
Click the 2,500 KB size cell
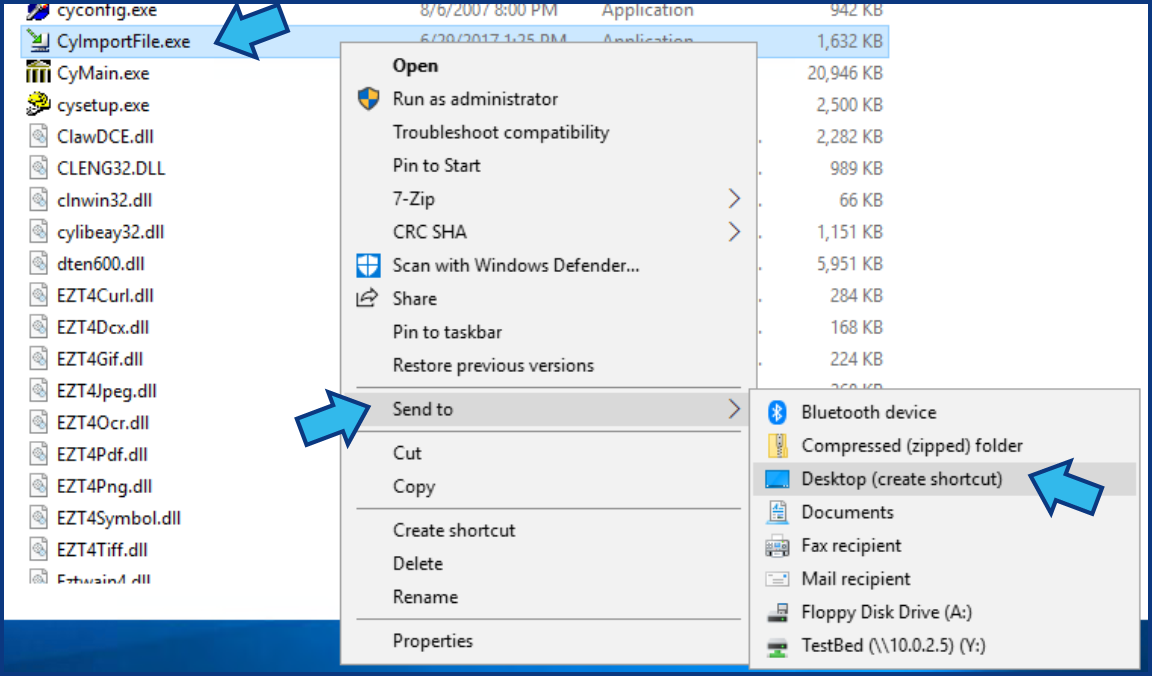coord(849,105)
